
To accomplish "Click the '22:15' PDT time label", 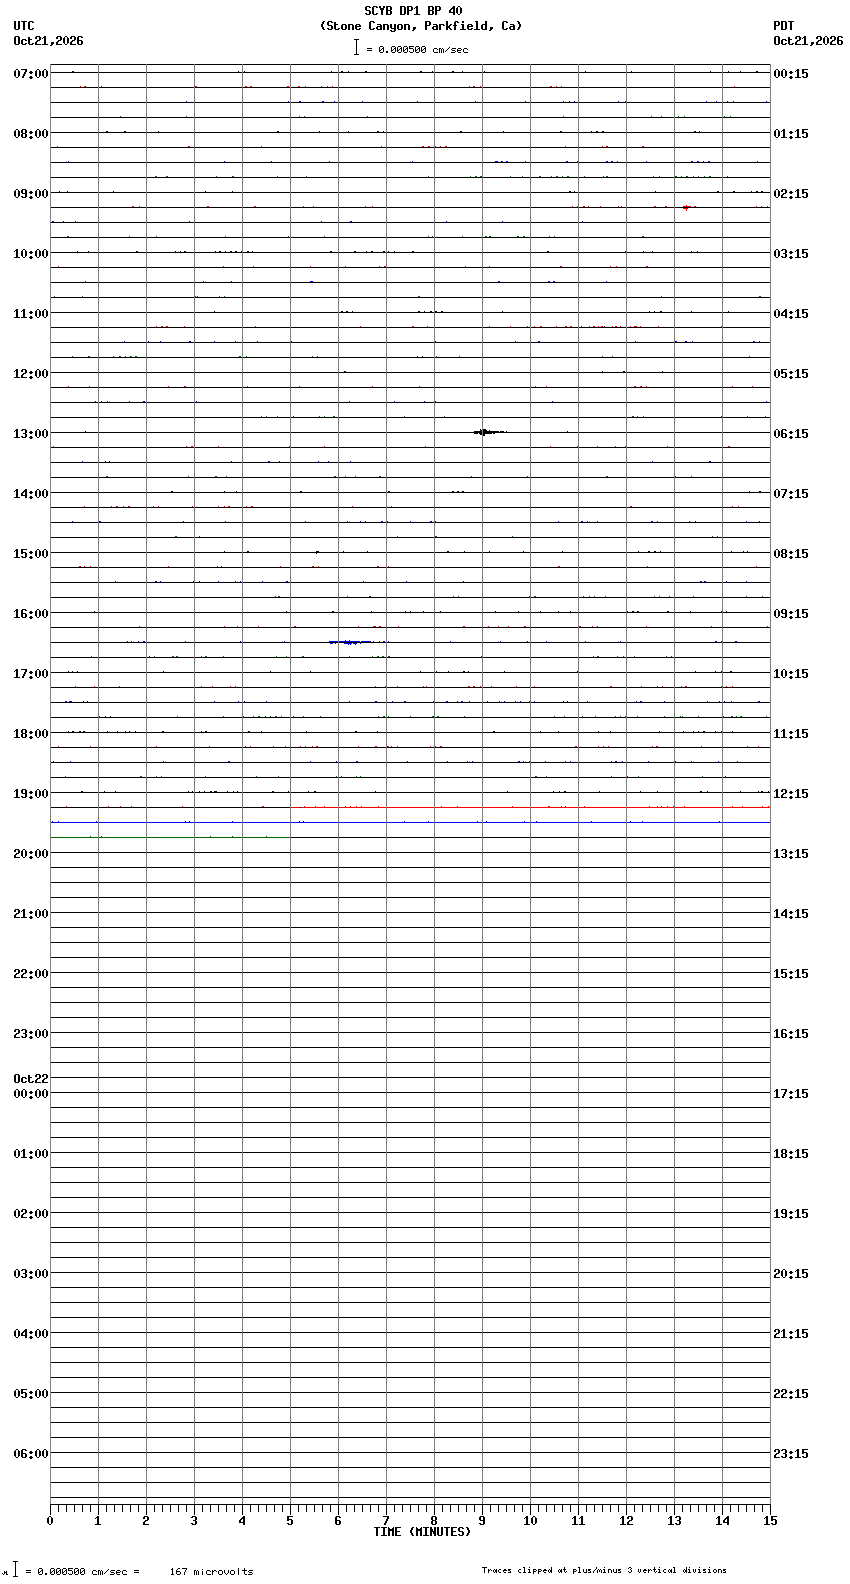I will 791,1394.
